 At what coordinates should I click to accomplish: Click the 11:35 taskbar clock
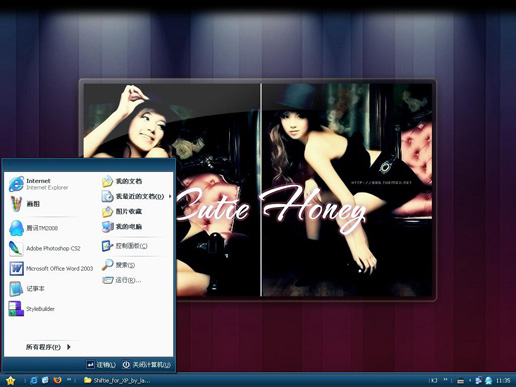point(503,380)
